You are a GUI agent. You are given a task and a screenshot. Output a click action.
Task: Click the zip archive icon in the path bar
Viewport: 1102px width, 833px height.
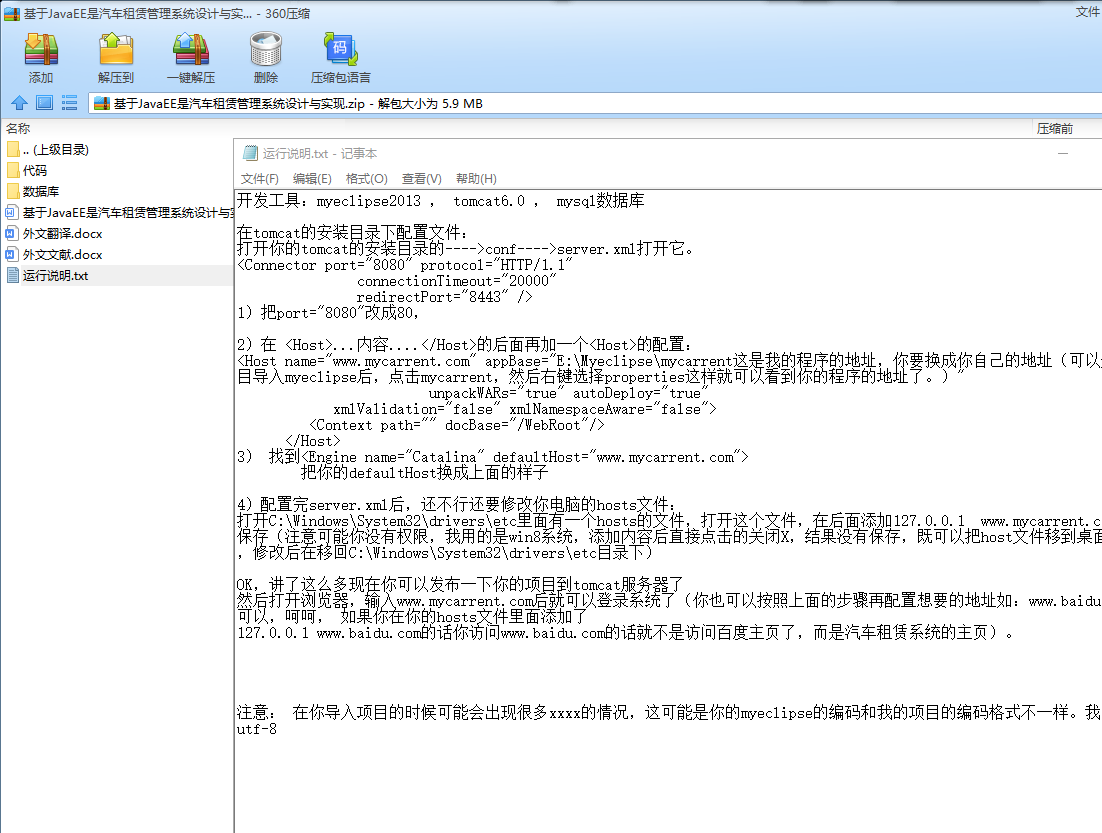102,104
